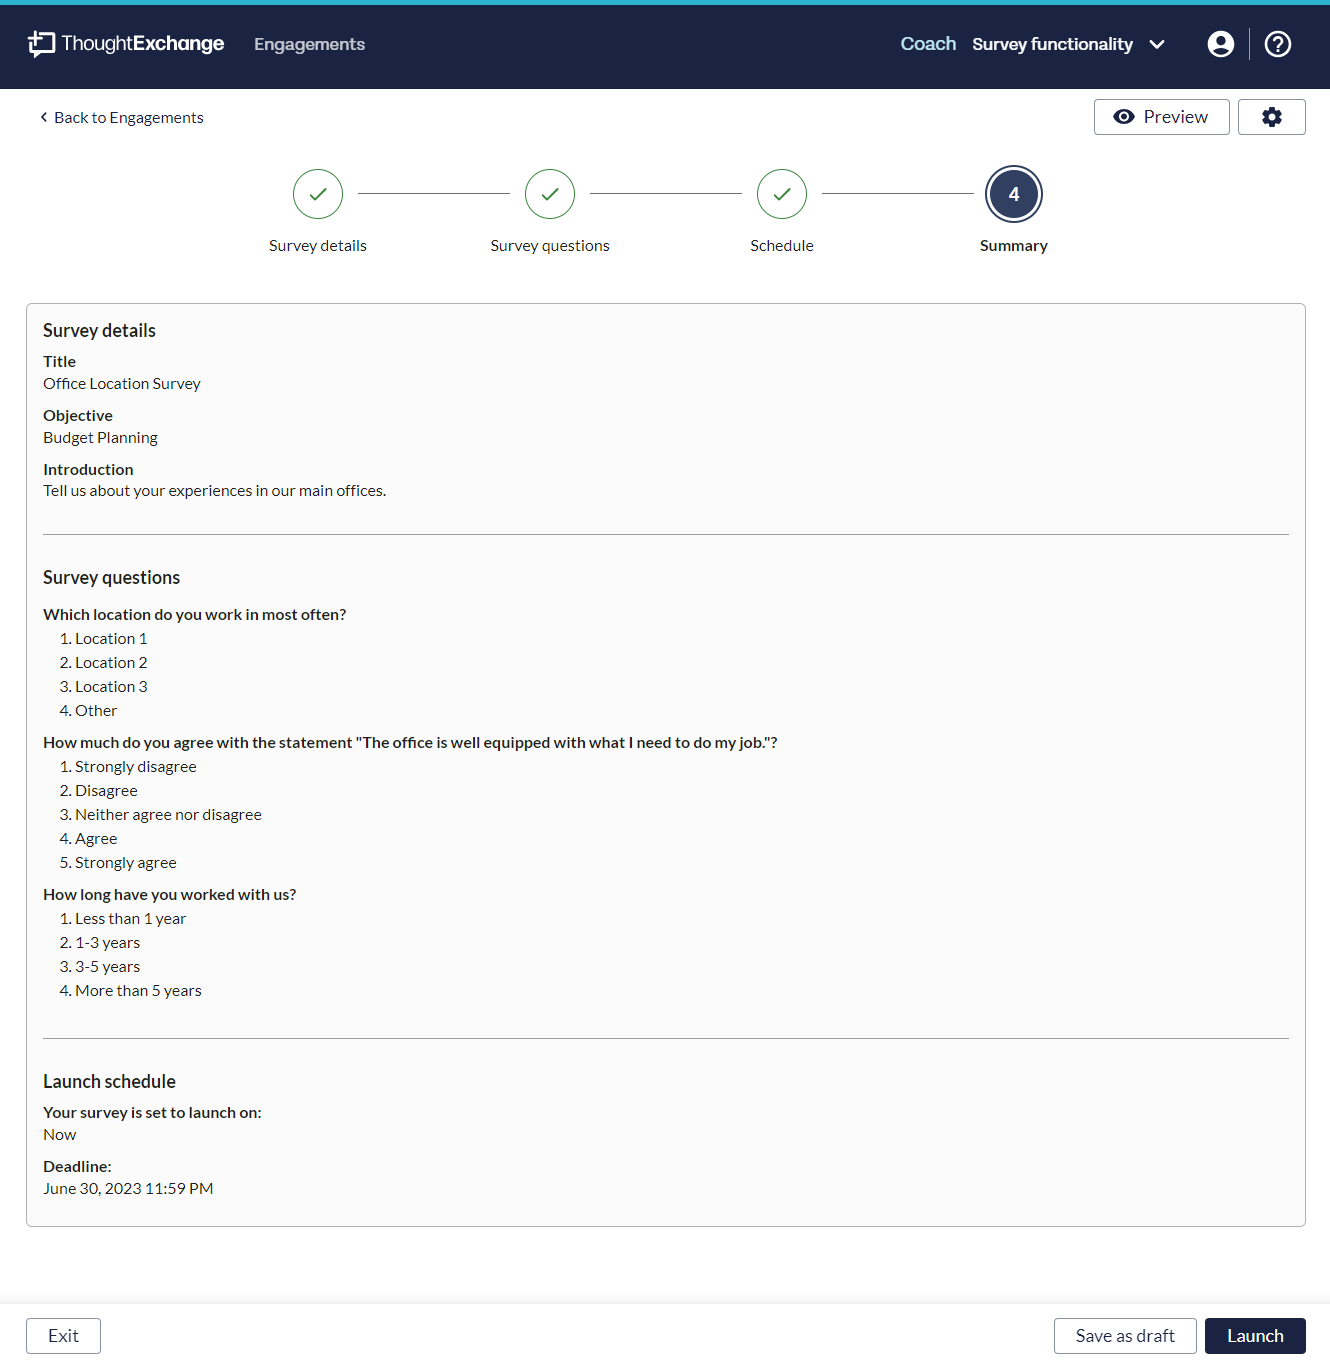Image resolution: width=1330 pixels, height=1364 pixels.
Task: Click the question How long have you worked
Action: (170, 895)
